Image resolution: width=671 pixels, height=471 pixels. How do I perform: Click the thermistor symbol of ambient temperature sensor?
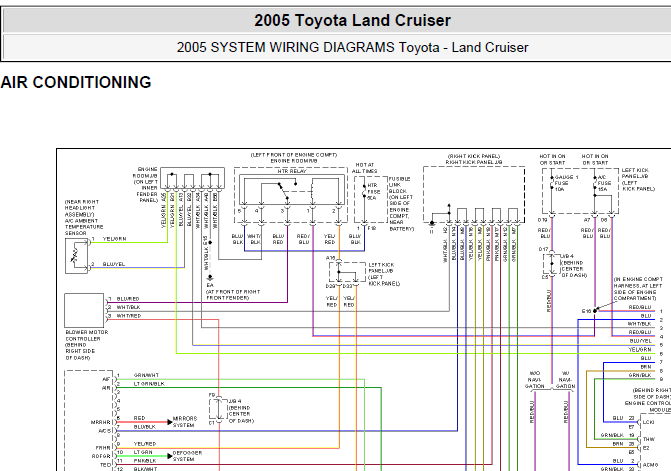coord(76,256)
